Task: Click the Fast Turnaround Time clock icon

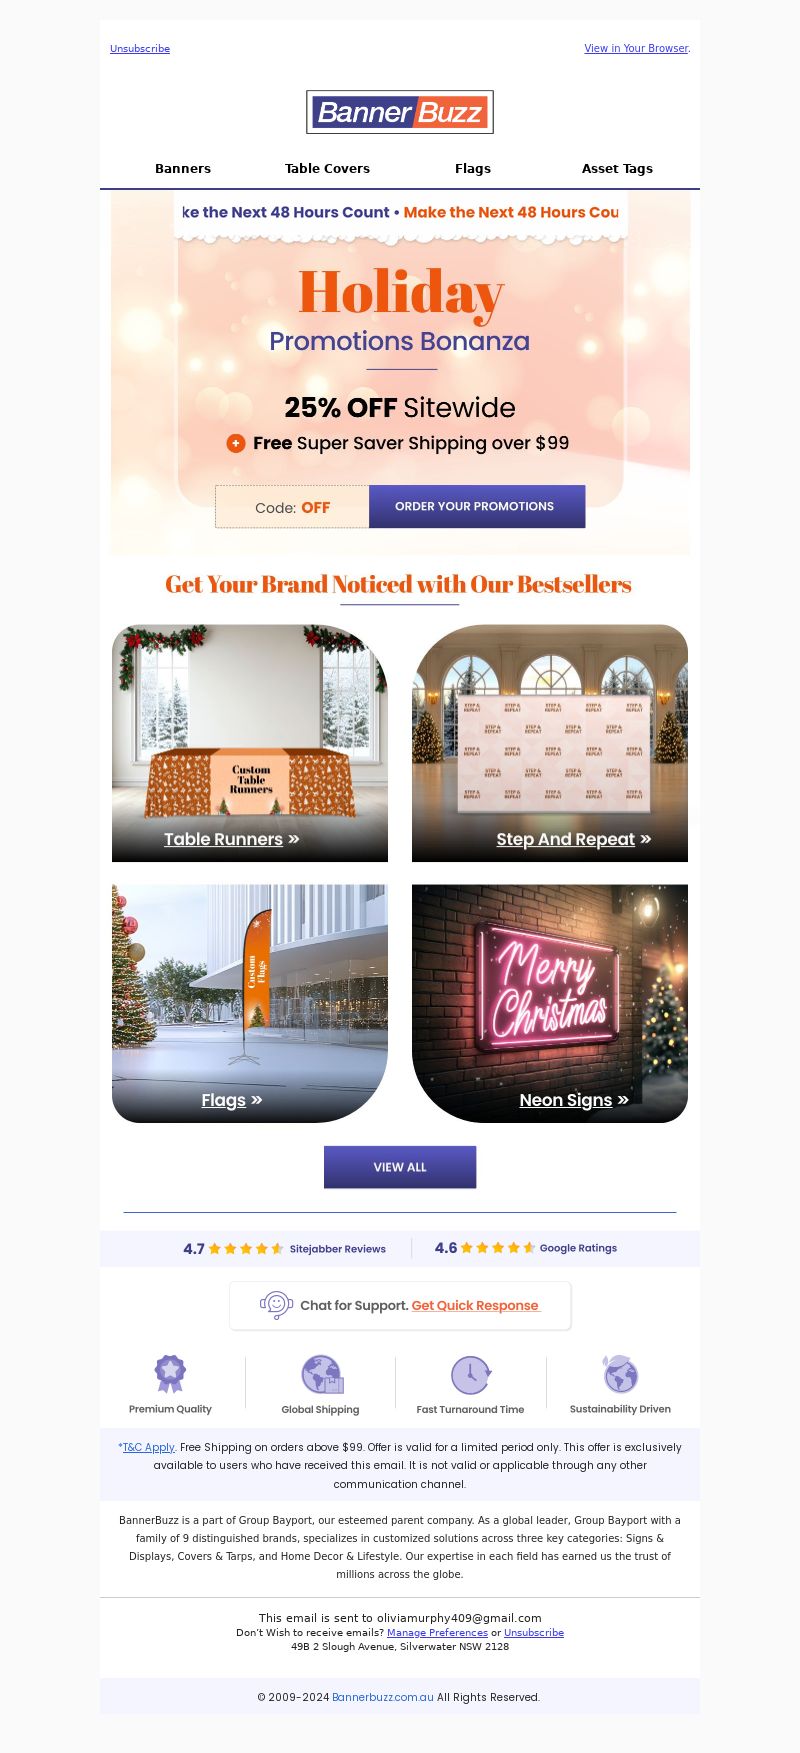Action: [471, 1375]
